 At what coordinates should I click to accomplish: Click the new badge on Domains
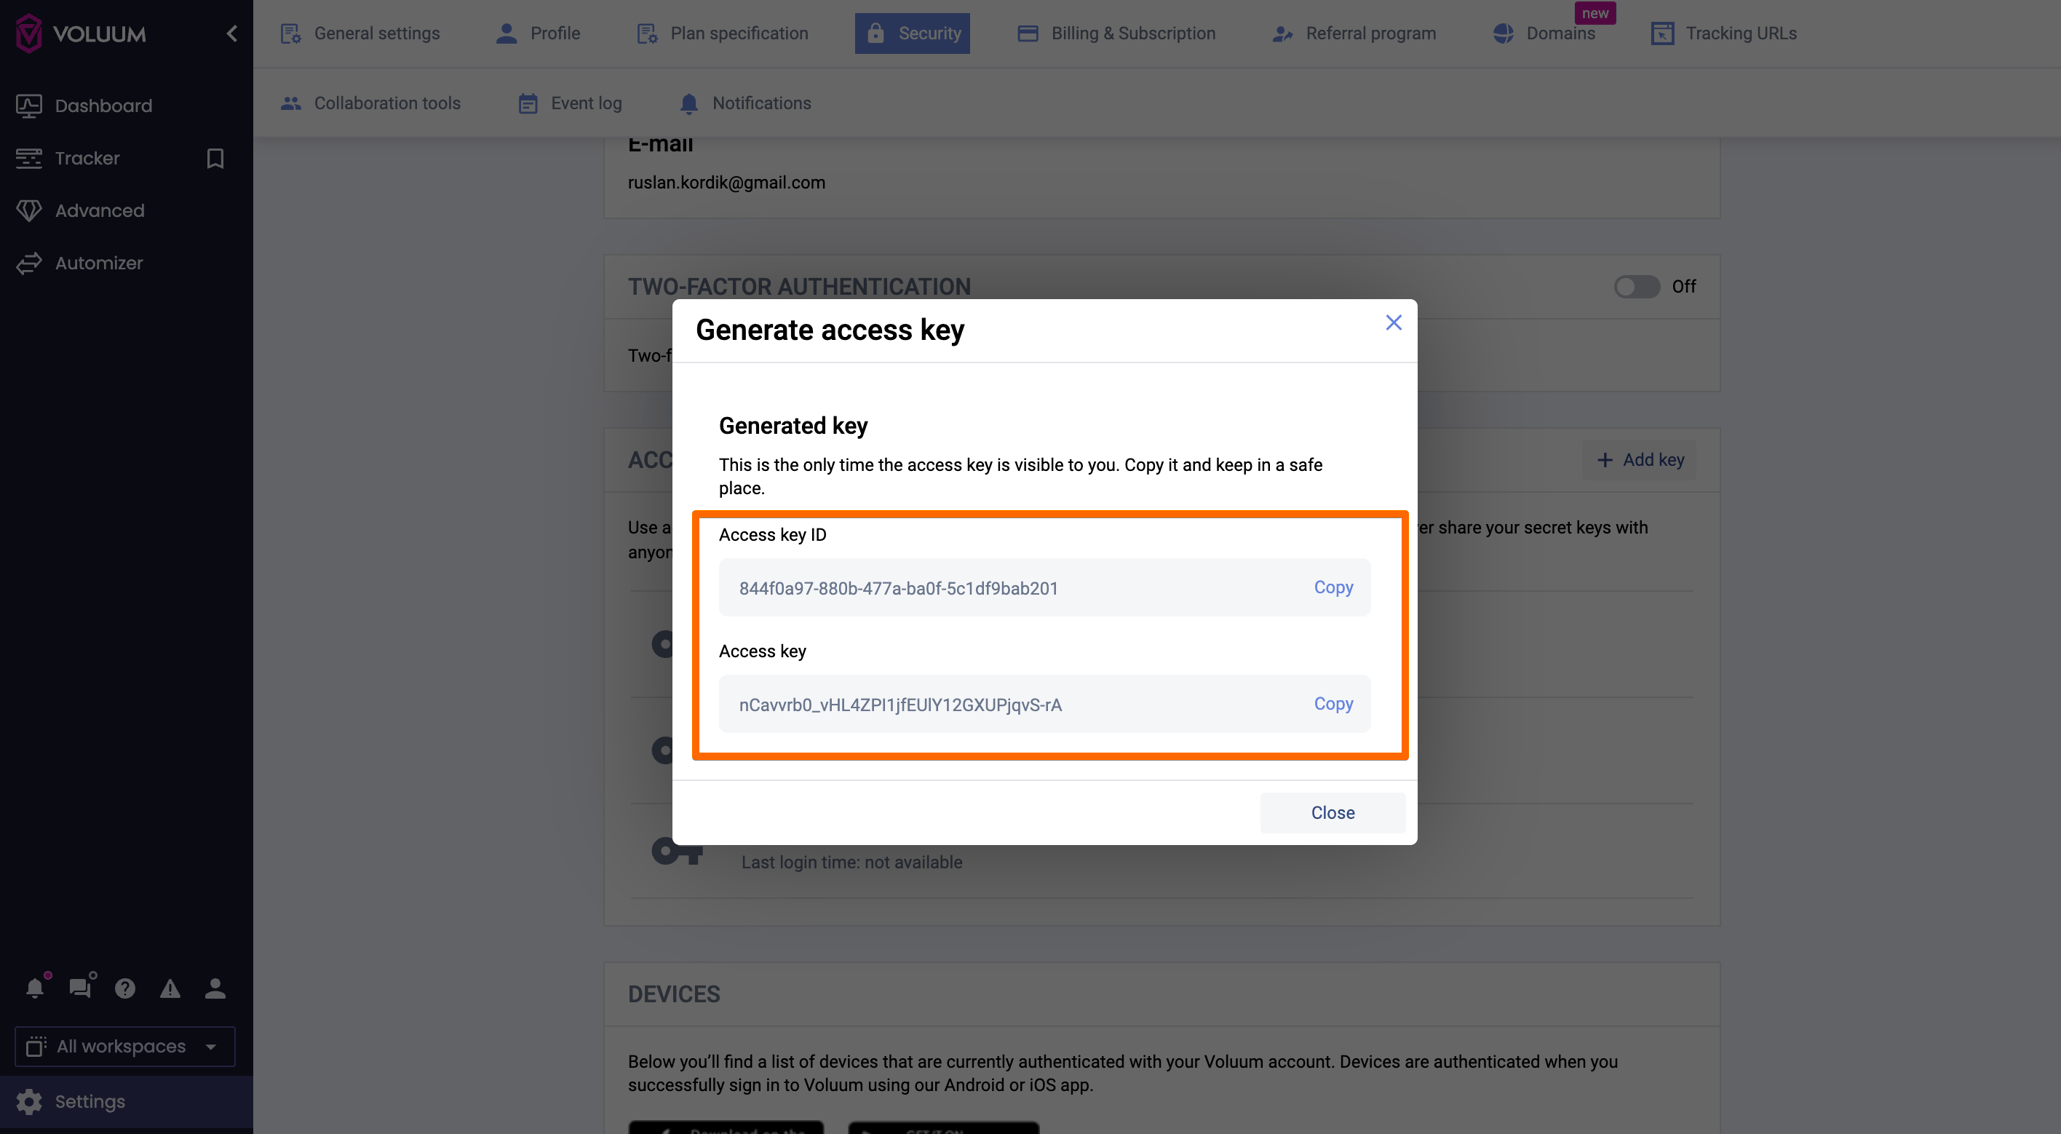(1595, 13)
